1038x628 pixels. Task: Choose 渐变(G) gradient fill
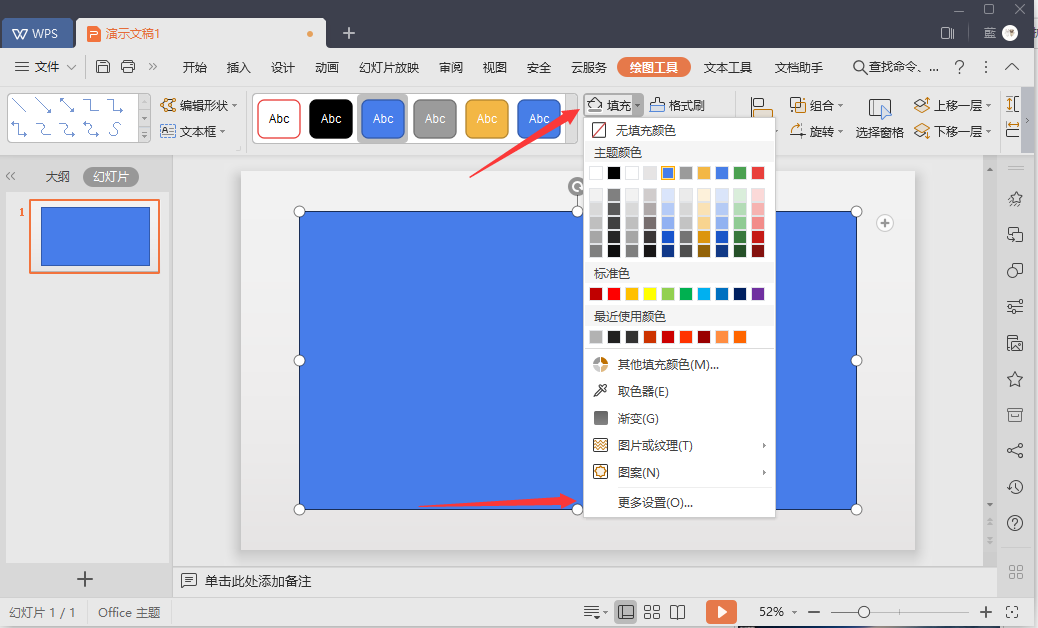point(625,418)
